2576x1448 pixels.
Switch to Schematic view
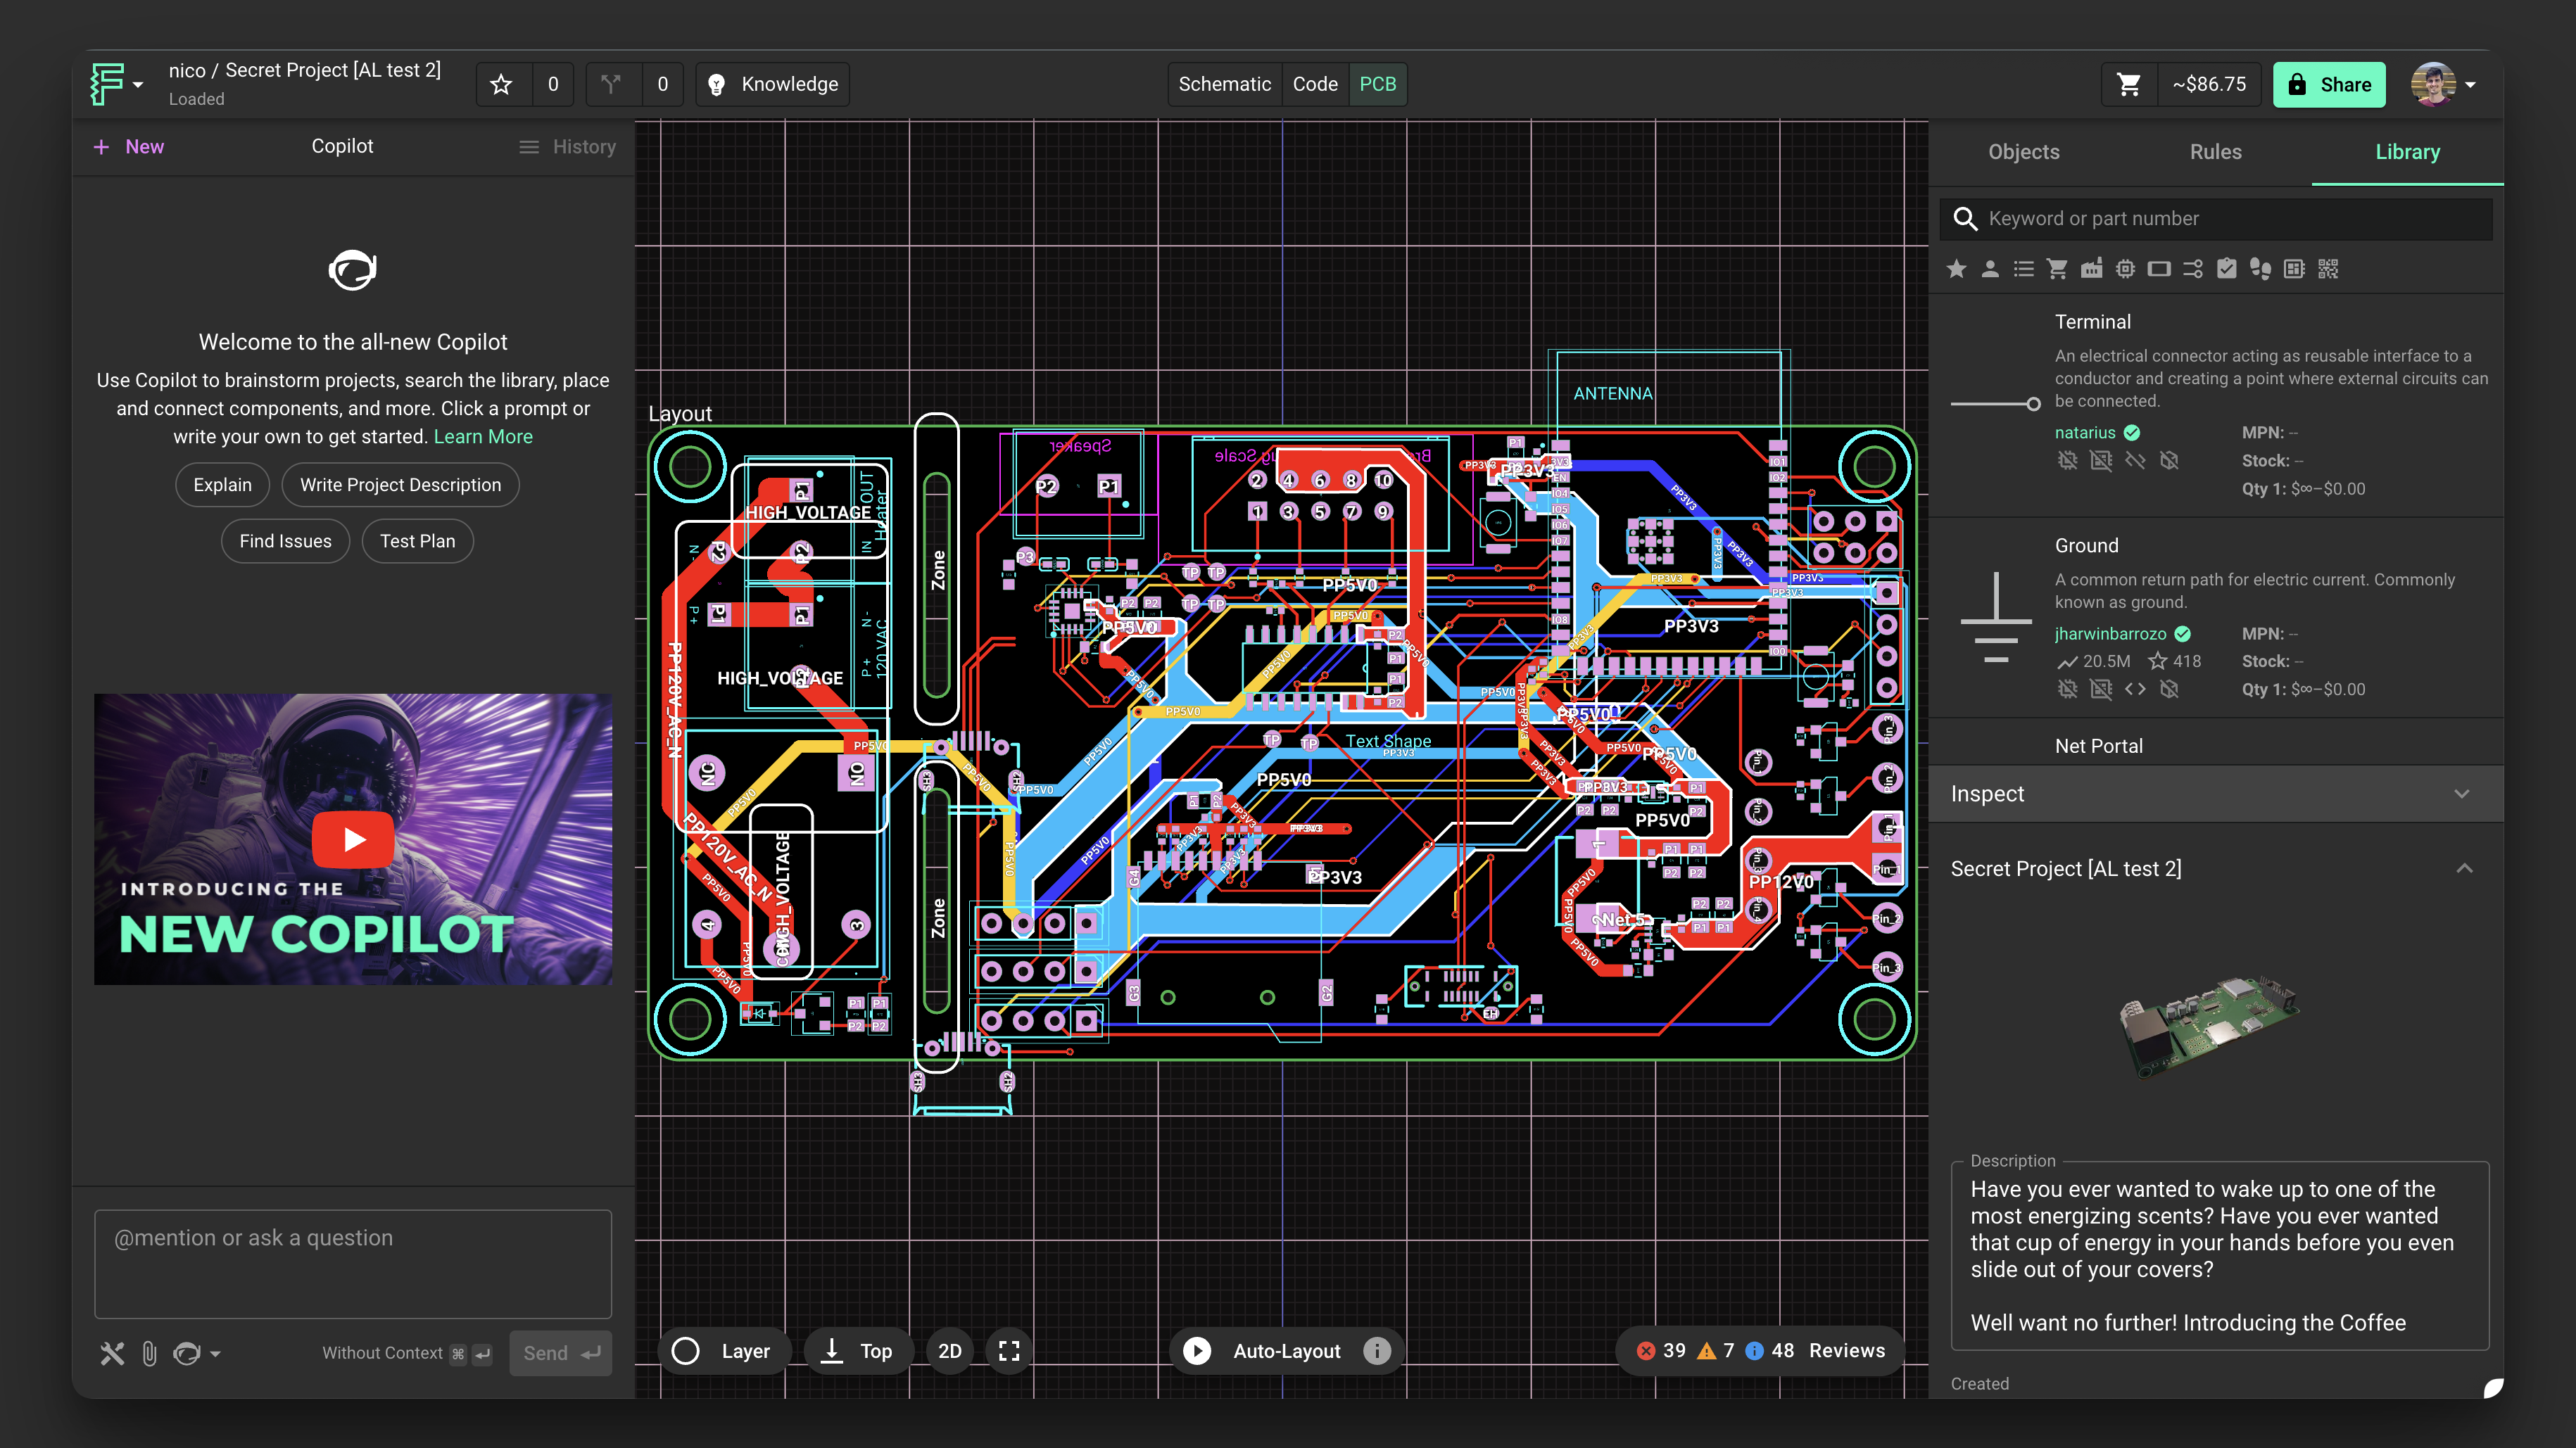[1224, 84]
